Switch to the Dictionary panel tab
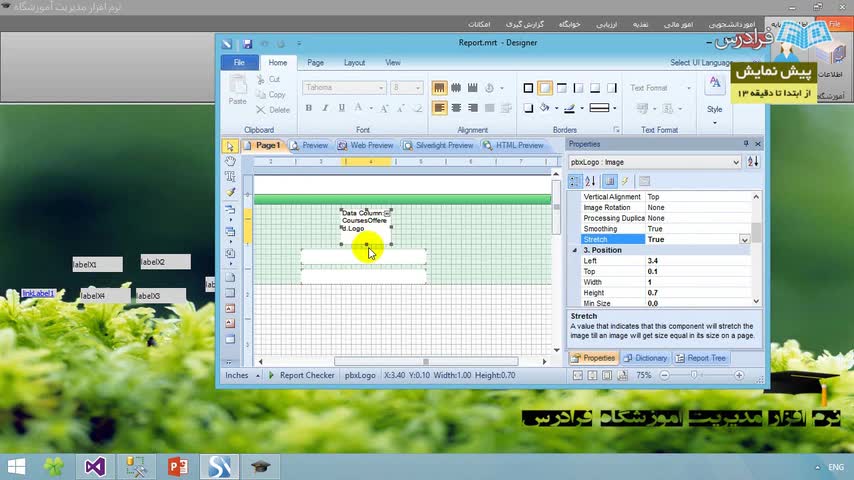This screenshot has width=854, height=480. (645, 358)
